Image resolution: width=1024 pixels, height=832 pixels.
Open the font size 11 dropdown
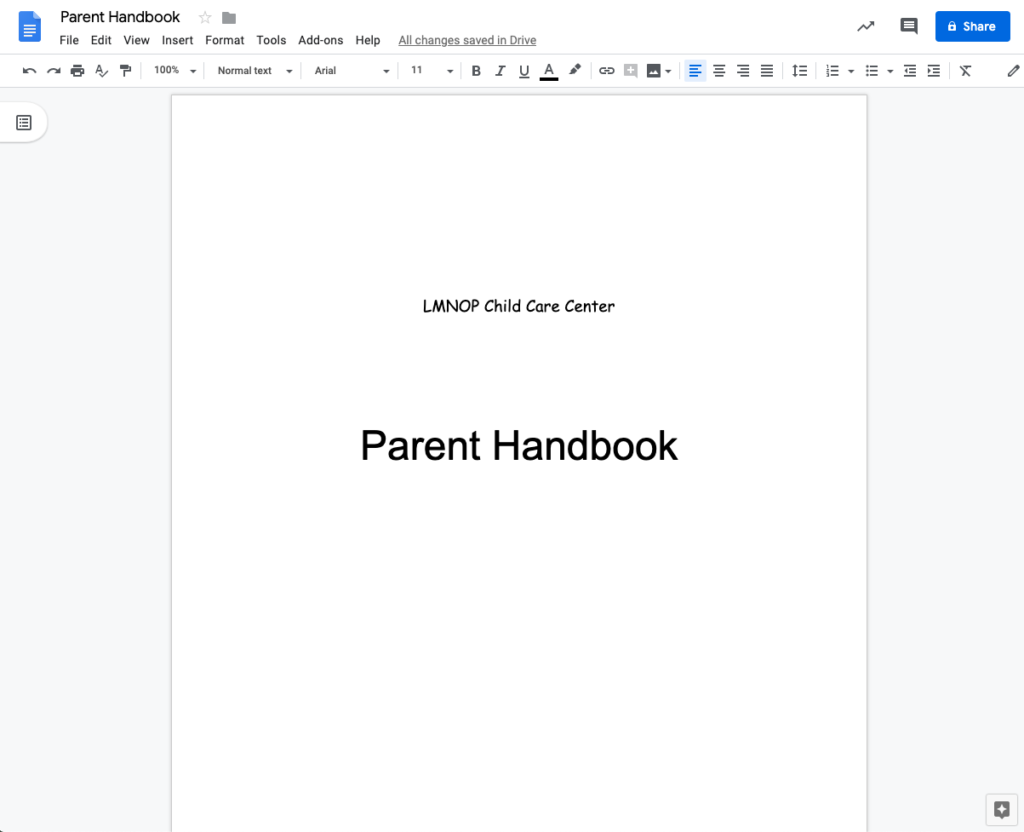[431, 71]
